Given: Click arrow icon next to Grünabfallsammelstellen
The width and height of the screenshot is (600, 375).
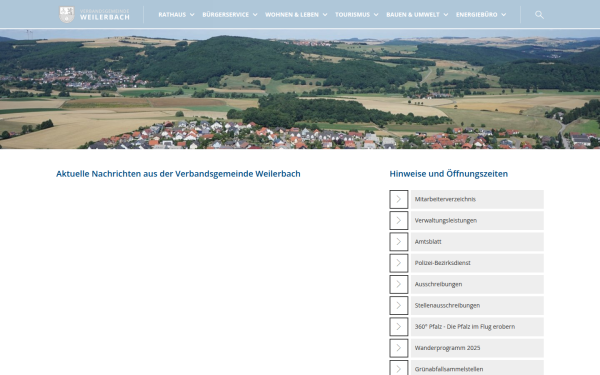Looking at the screenshot, I should (x=399, y=368).
